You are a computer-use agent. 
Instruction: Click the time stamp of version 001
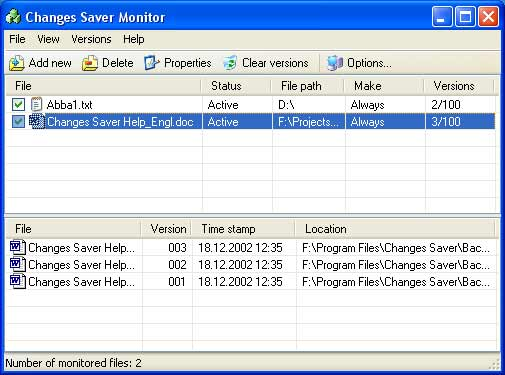click(x=240, y=282)
